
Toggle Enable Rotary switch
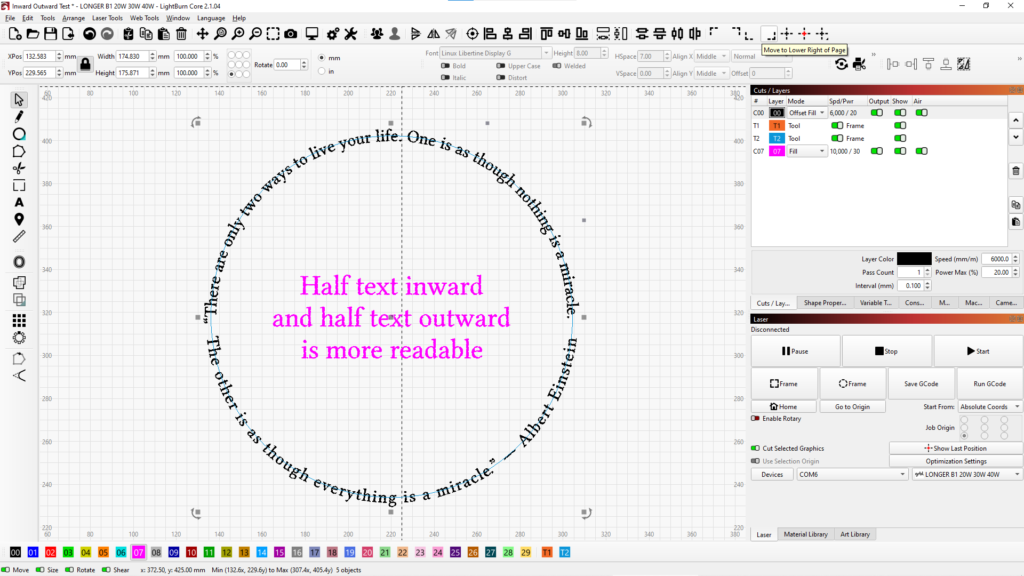pos(756,419)
